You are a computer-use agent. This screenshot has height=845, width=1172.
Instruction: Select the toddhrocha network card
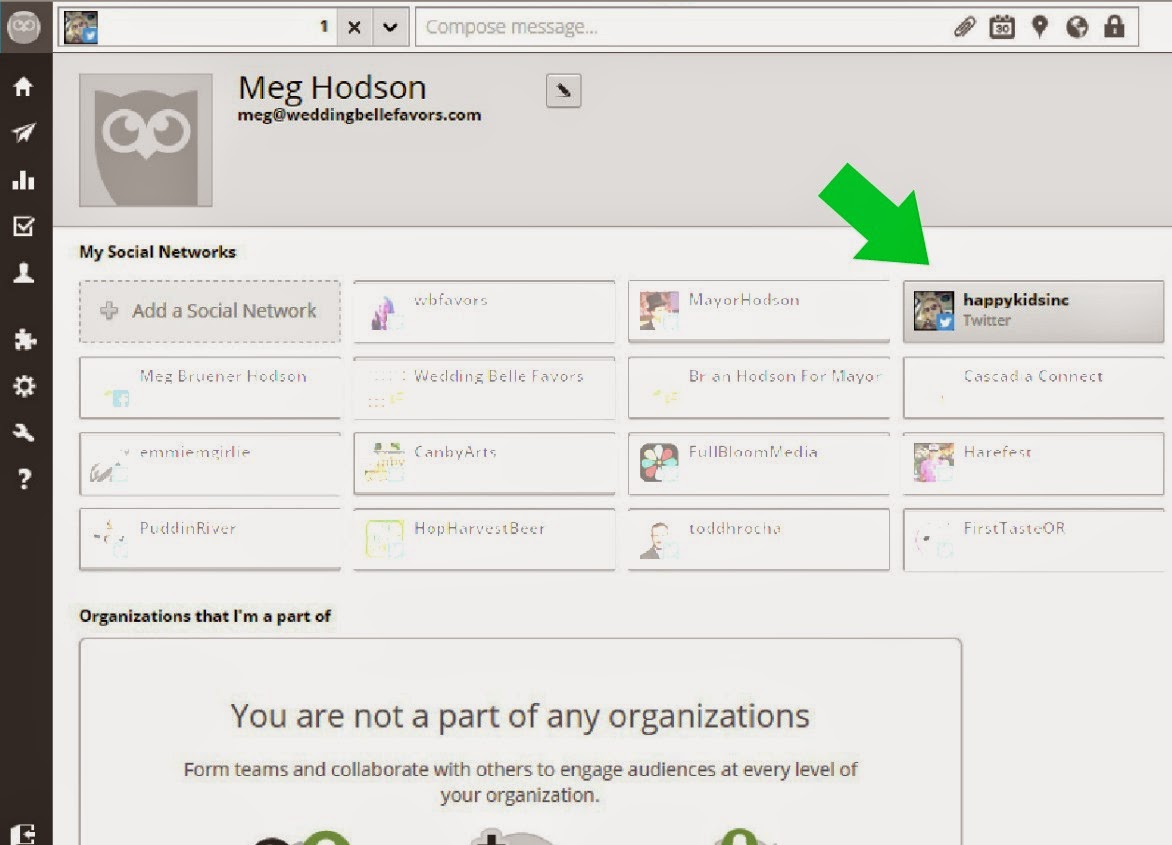tap(759, 539)
